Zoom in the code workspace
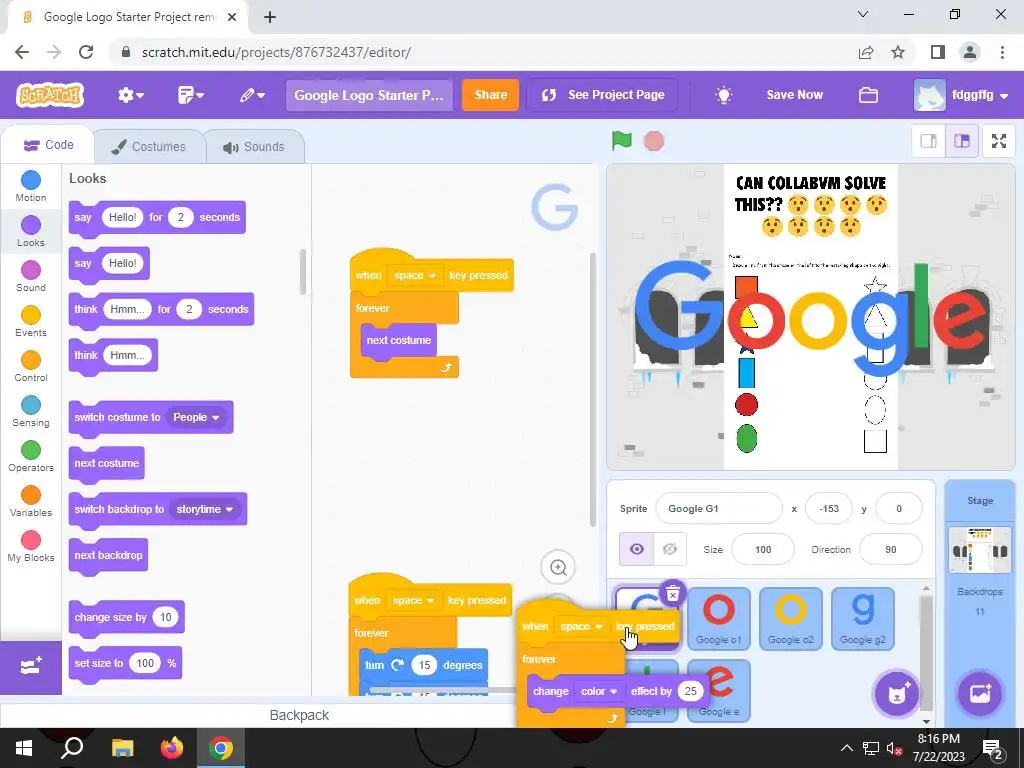Screen dimensions: 1024x768 (558, 568)
